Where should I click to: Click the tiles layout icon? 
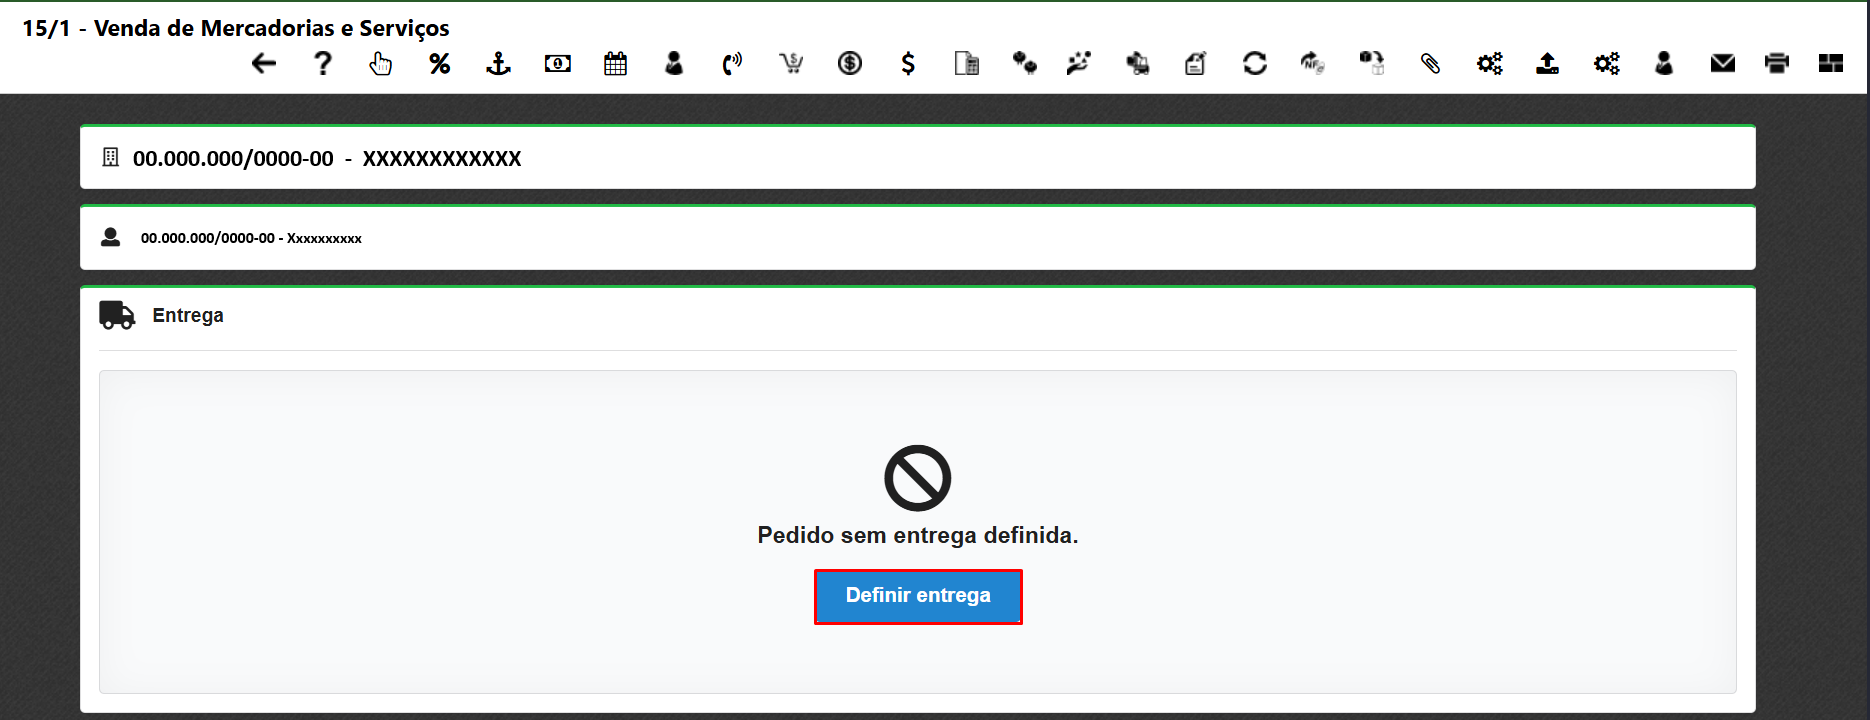click(x=1831, y=64)
